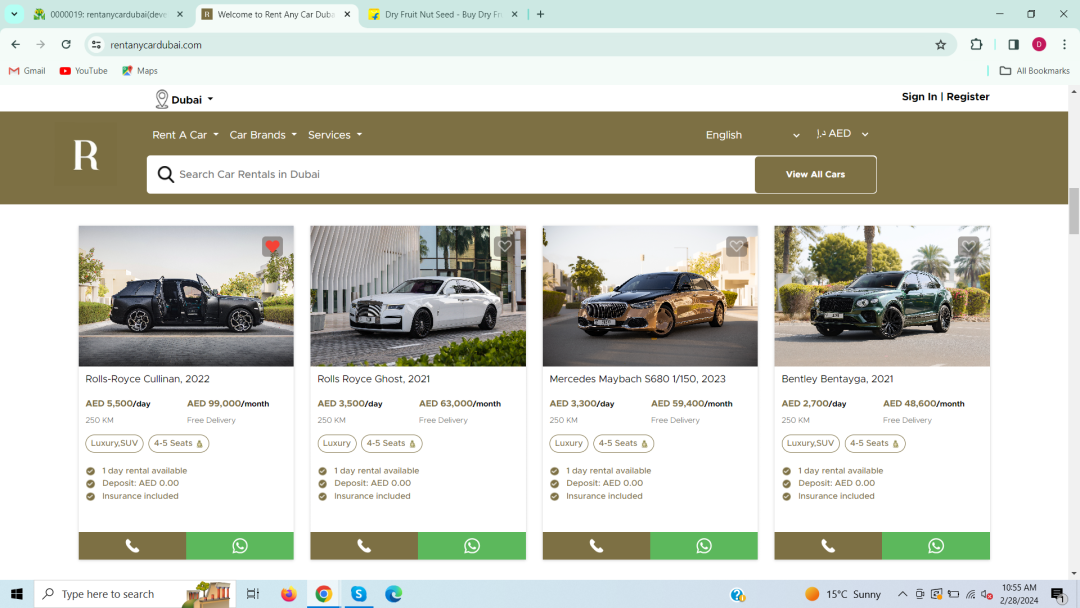
Task: Open WhatsApp chat for Rolls Royce Ghost
Action: point(471,546)
